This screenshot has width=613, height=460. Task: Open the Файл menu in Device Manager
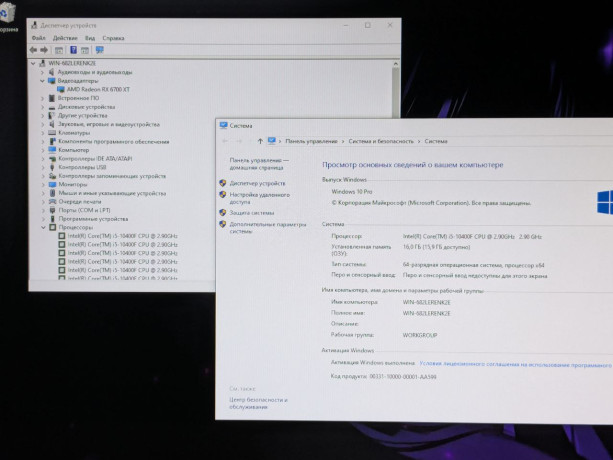(38, 38)
